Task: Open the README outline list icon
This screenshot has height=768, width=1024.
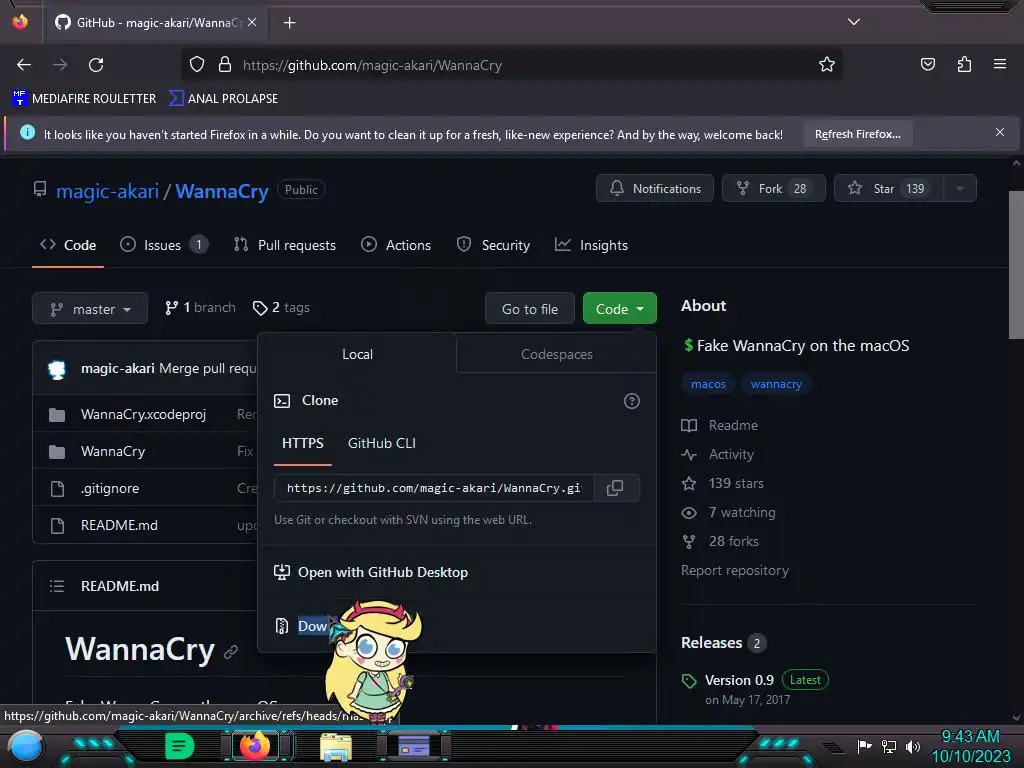Action: pyautogui.click(x=57, y=586)
